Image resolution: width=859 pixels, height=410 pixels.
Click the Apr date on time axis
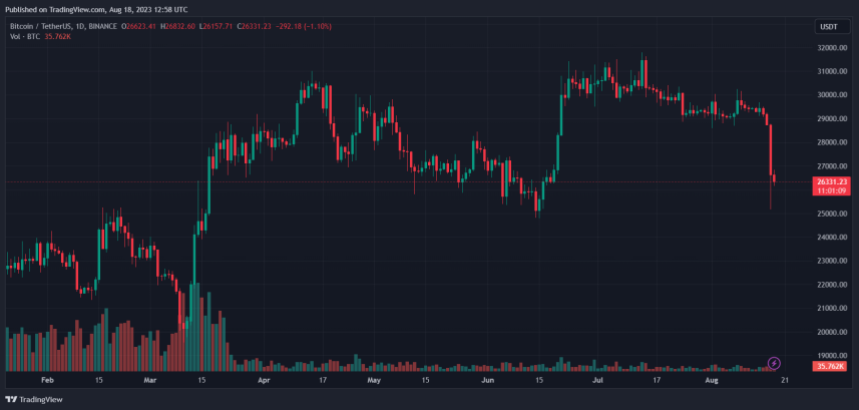click(265, 381)
